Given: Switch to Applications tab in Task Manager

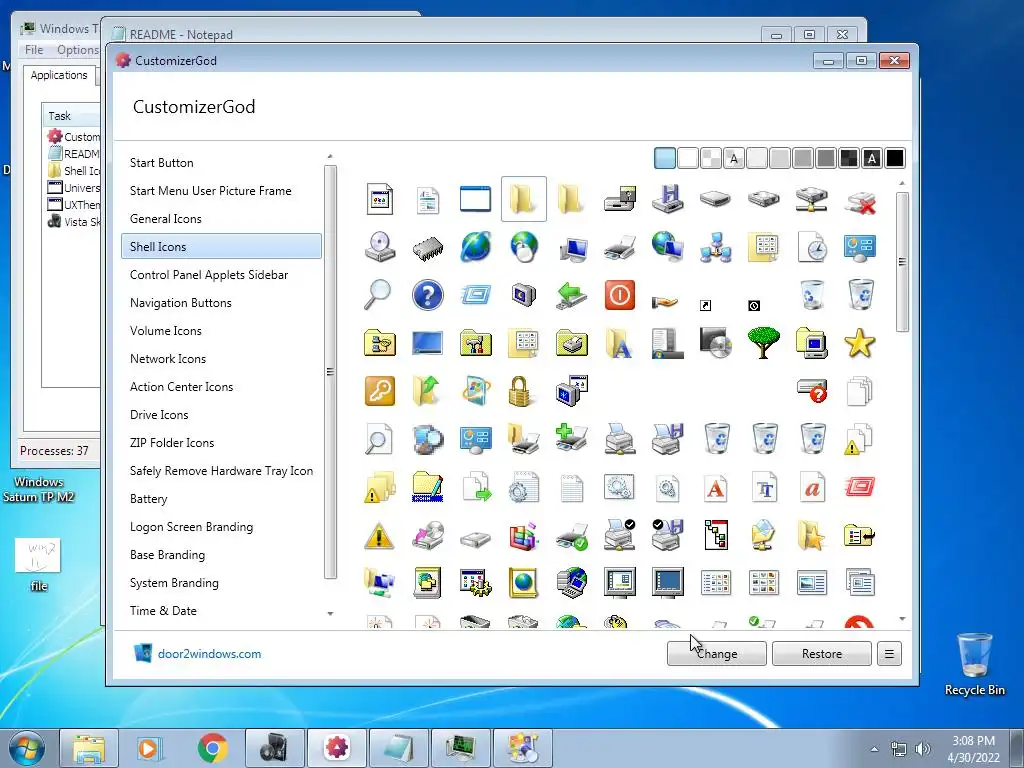Looking at the screenshot, I should [59, 75].
